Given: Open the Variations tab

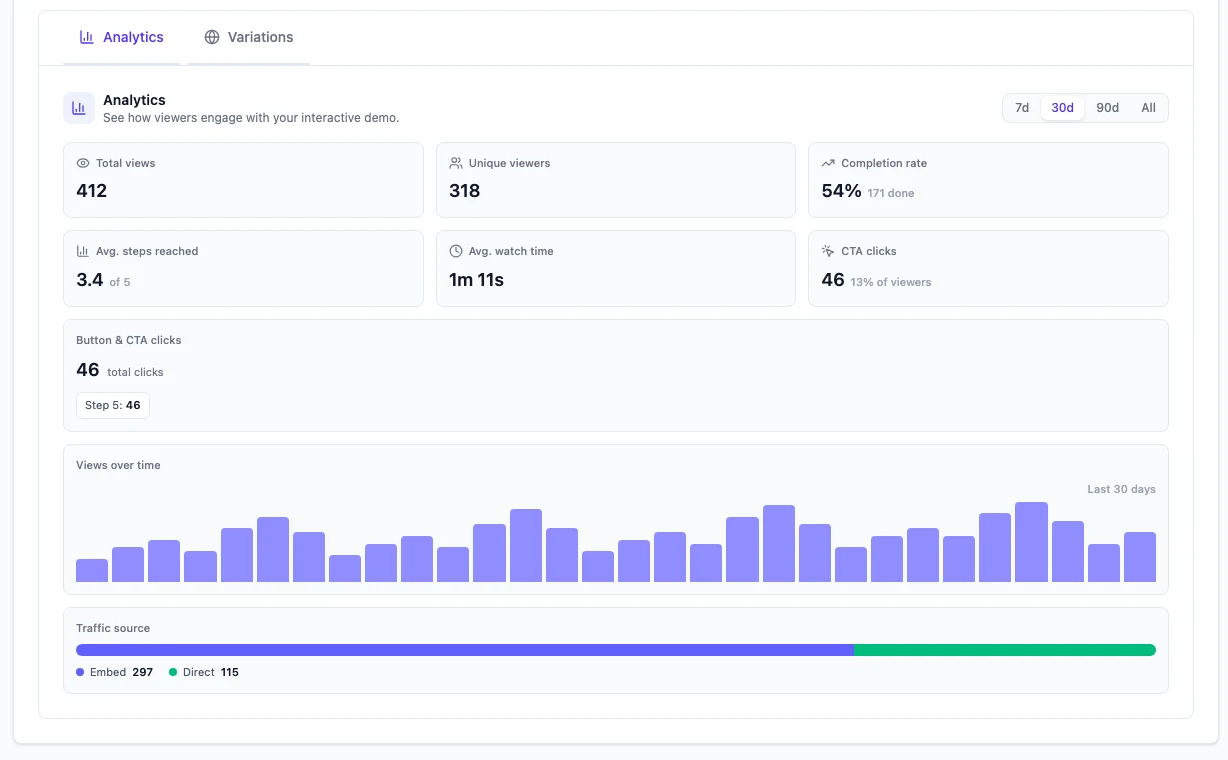Looking at the screenshot, I should 249,37.
